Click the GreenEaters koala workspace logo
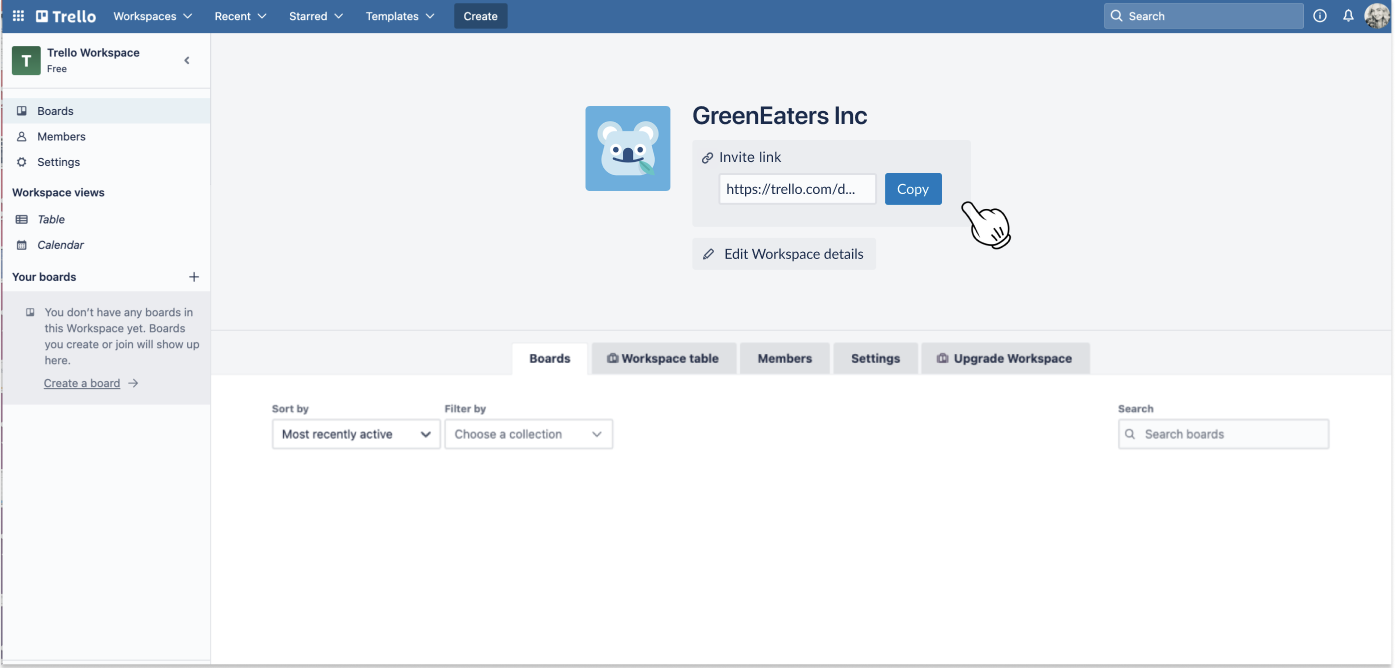 [x=627, y=148]
